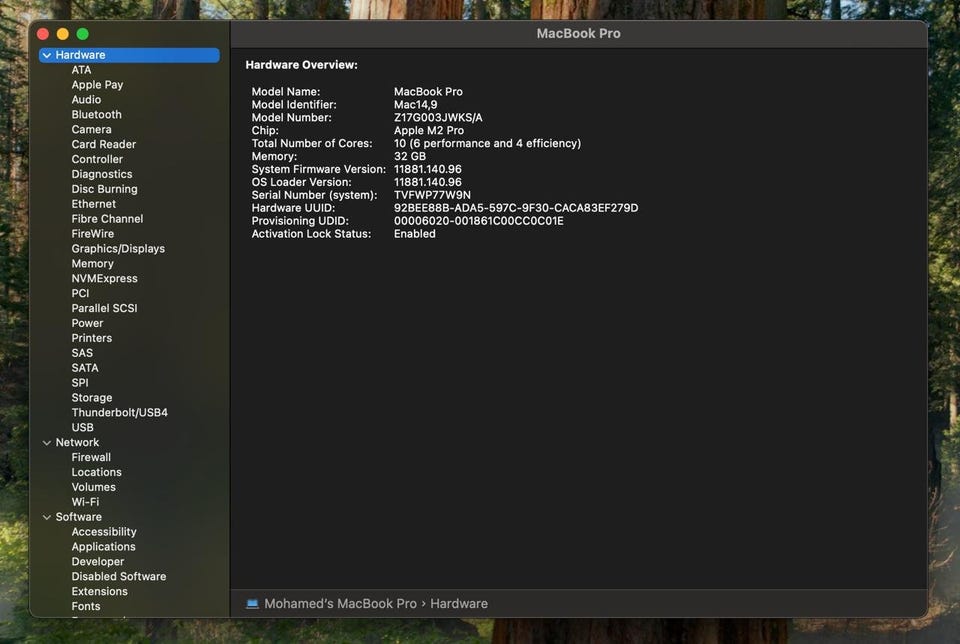Collapse the Hardware section chevron
Image resolution: width=960 pixels, height=644 pixels.
[47, 55]
